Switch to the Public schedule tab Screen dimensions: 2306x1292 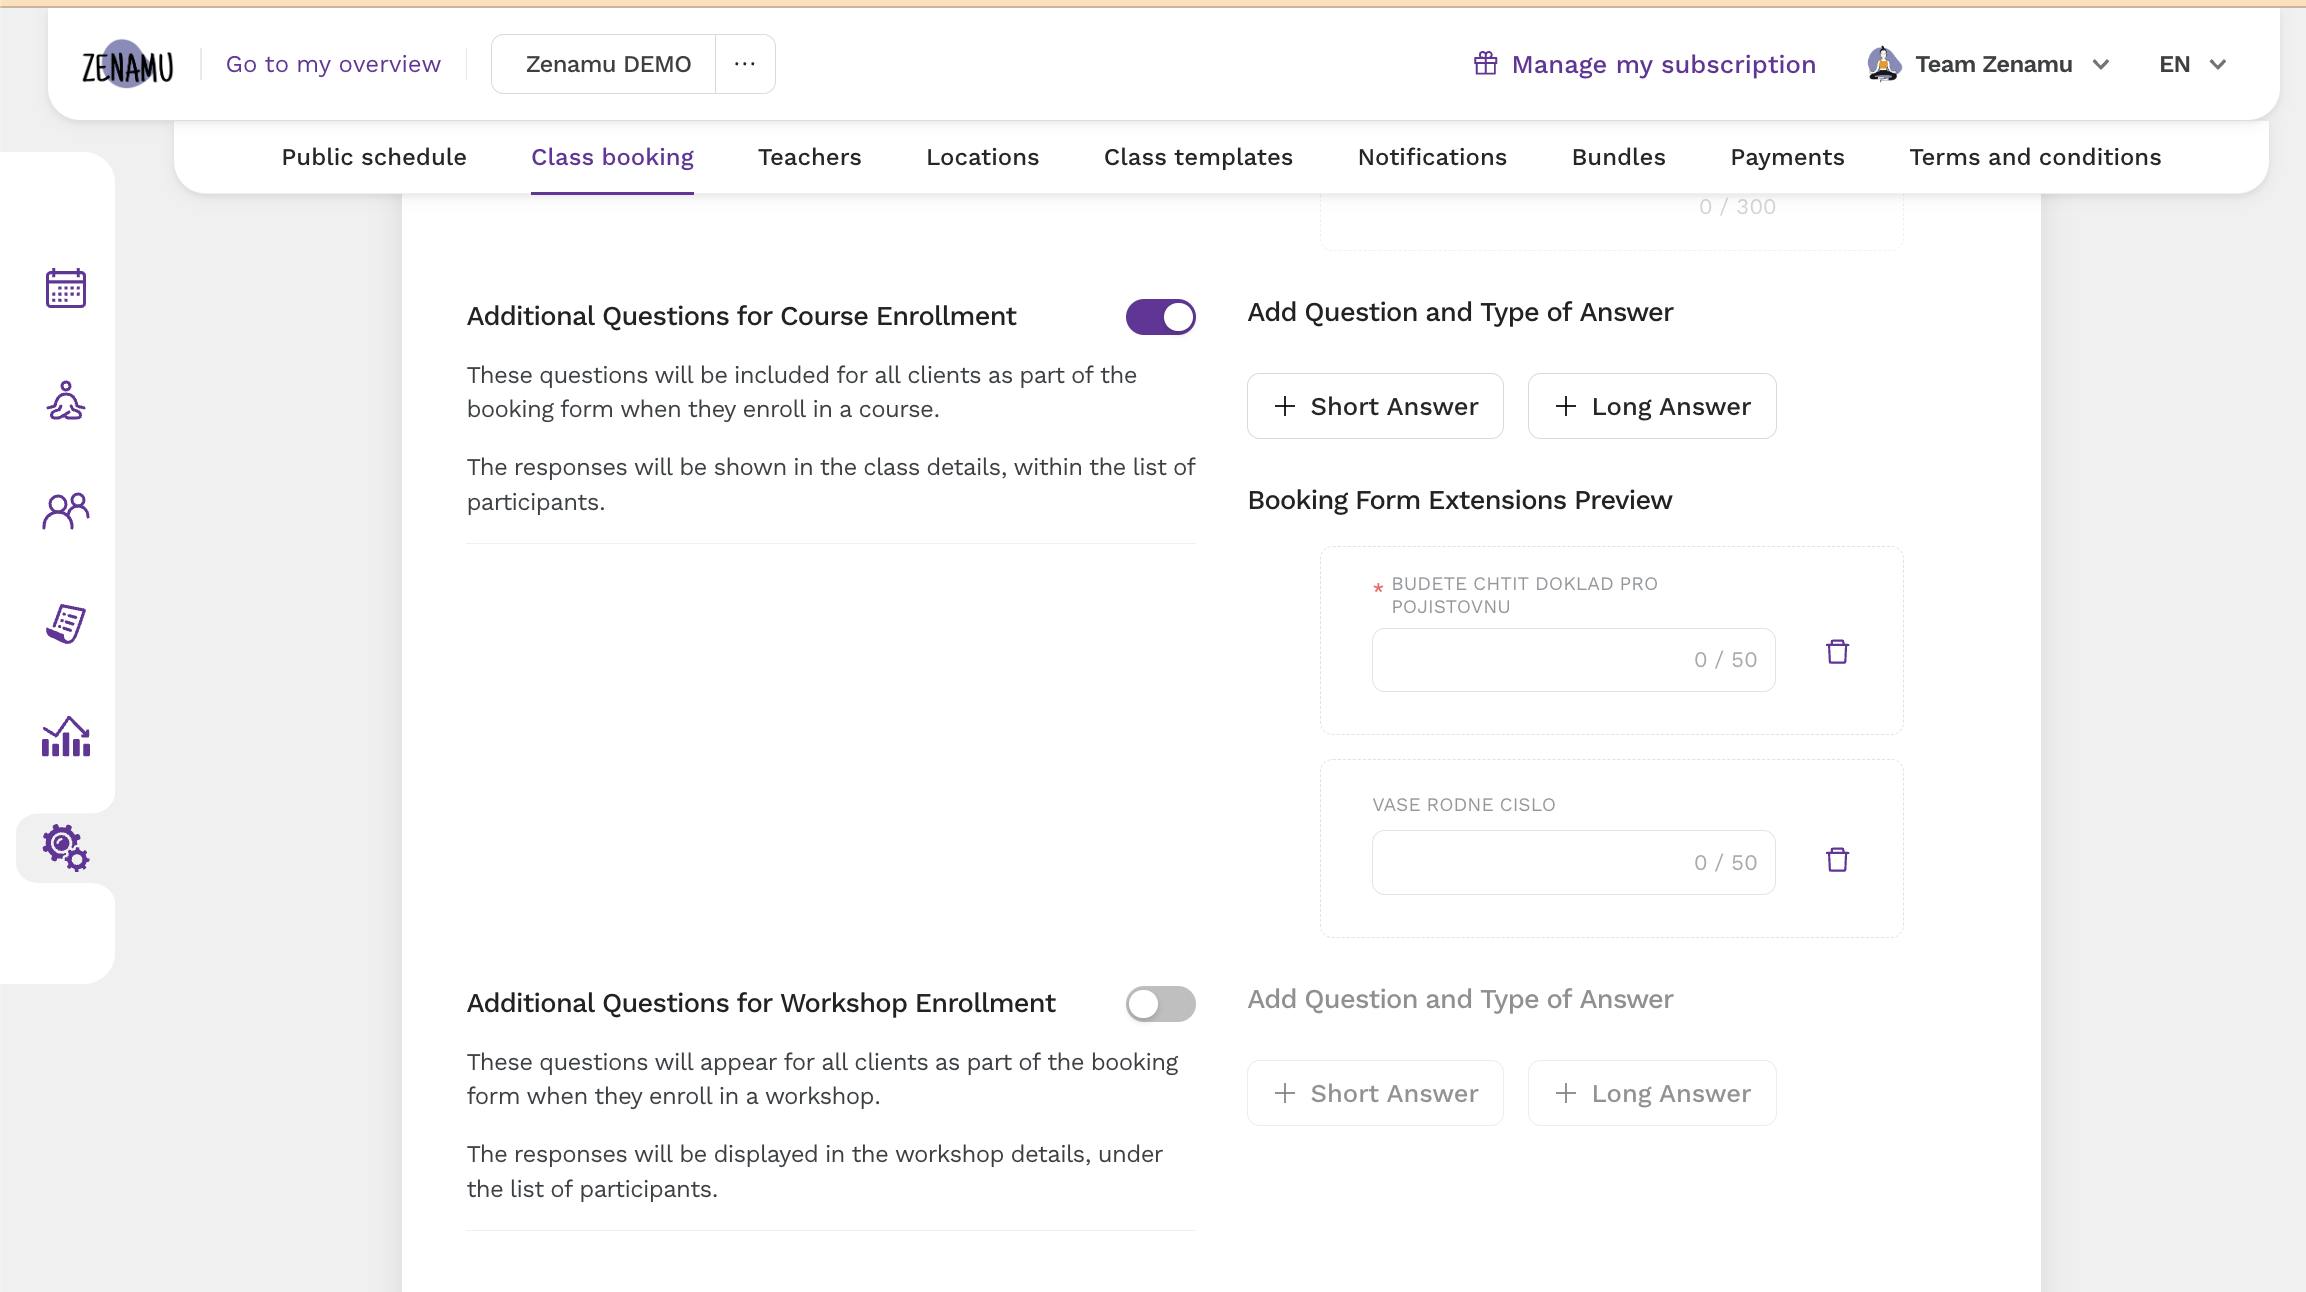coord(372,157)
